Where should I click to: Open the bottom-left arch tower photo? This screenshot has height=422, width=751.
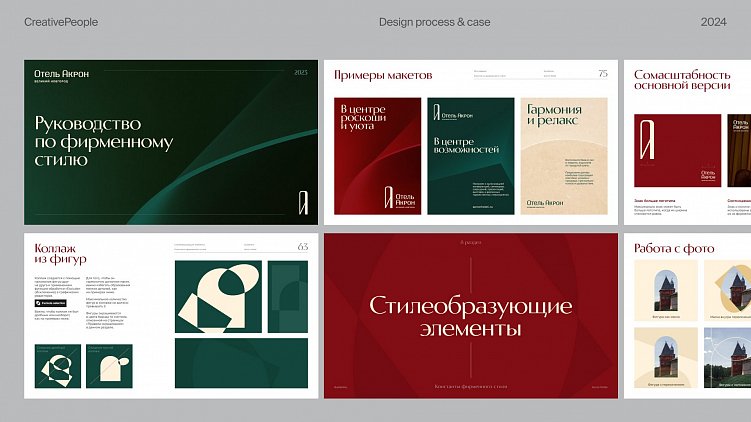tap(666, 358)
